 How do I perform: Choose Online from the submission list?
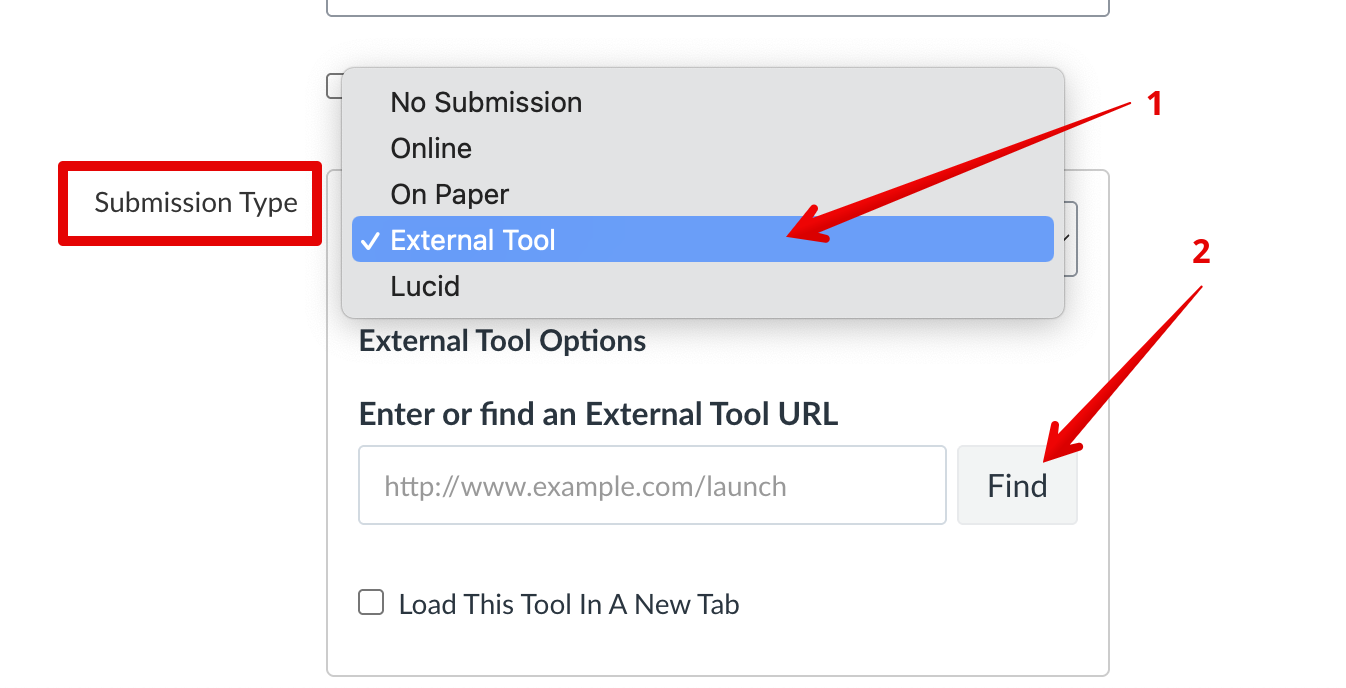click(x=431, y=148)
